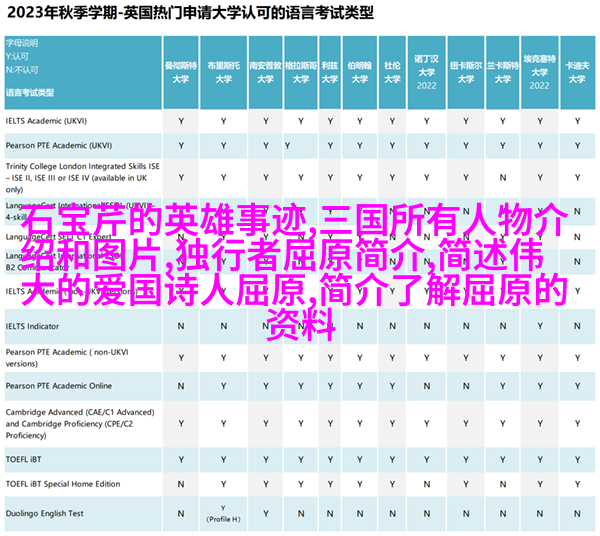Click the 伯明翰大学 column header
This screenshot has height=536, width=600.
click(x=360, y=72)
